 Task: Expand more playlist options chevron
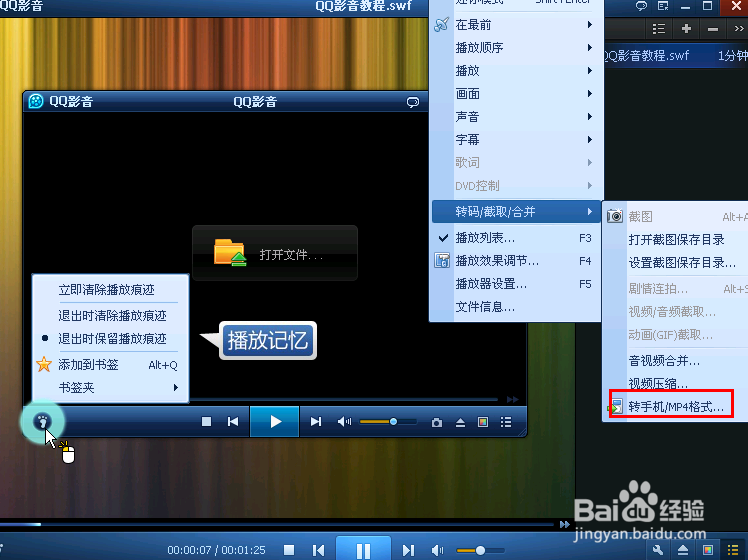point(739,29)
